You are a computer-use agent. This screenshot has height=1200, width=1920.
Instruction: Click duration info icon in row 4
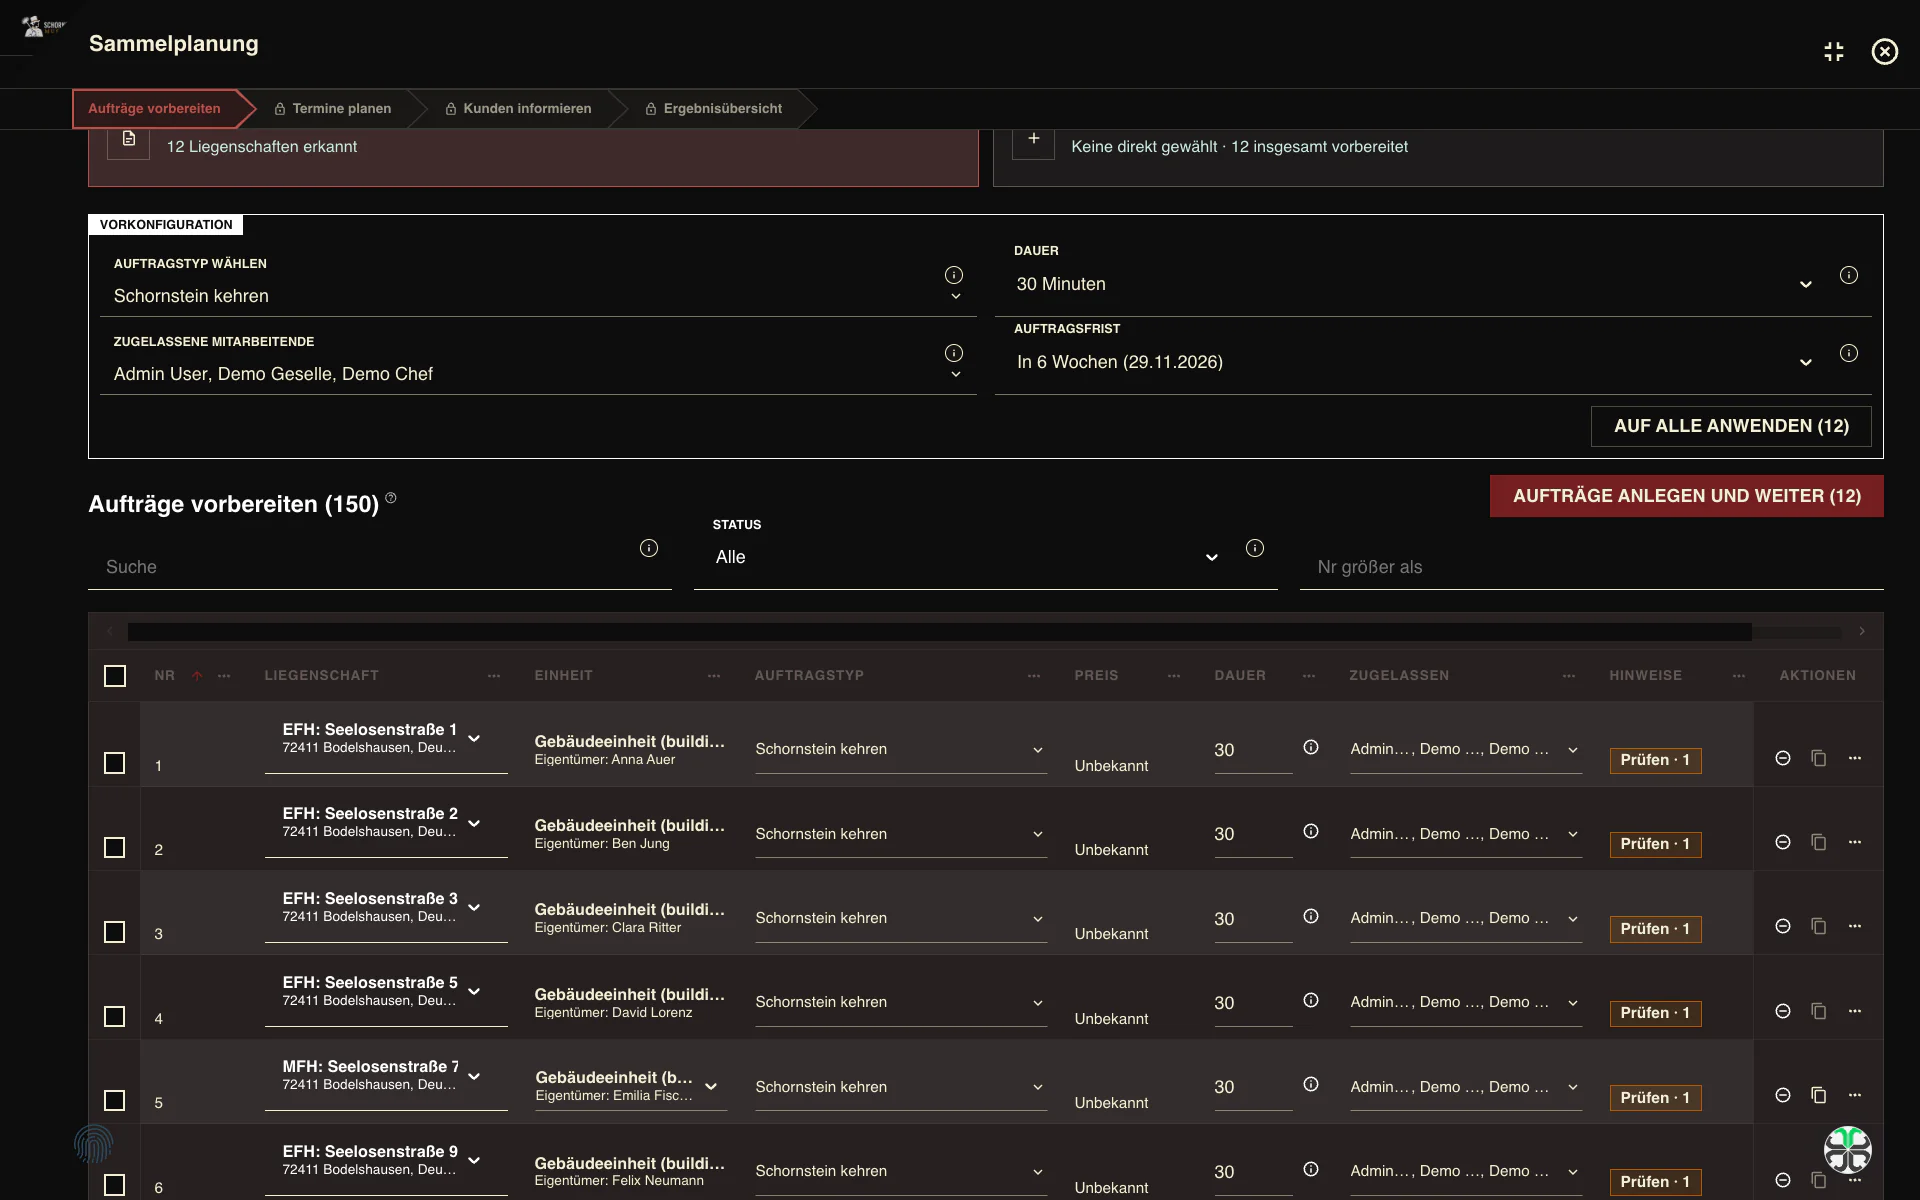pos(1310,1000)
